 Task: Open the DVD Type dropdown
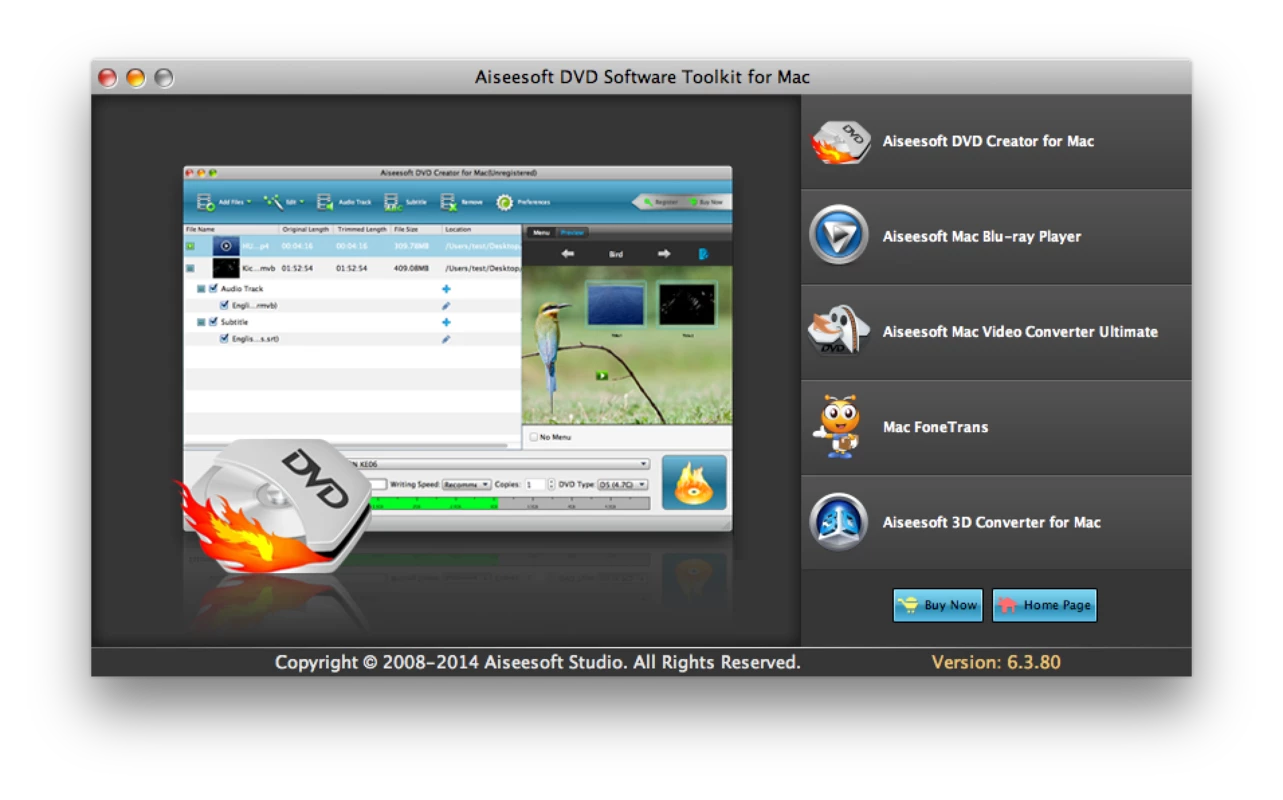click(623, 484)
